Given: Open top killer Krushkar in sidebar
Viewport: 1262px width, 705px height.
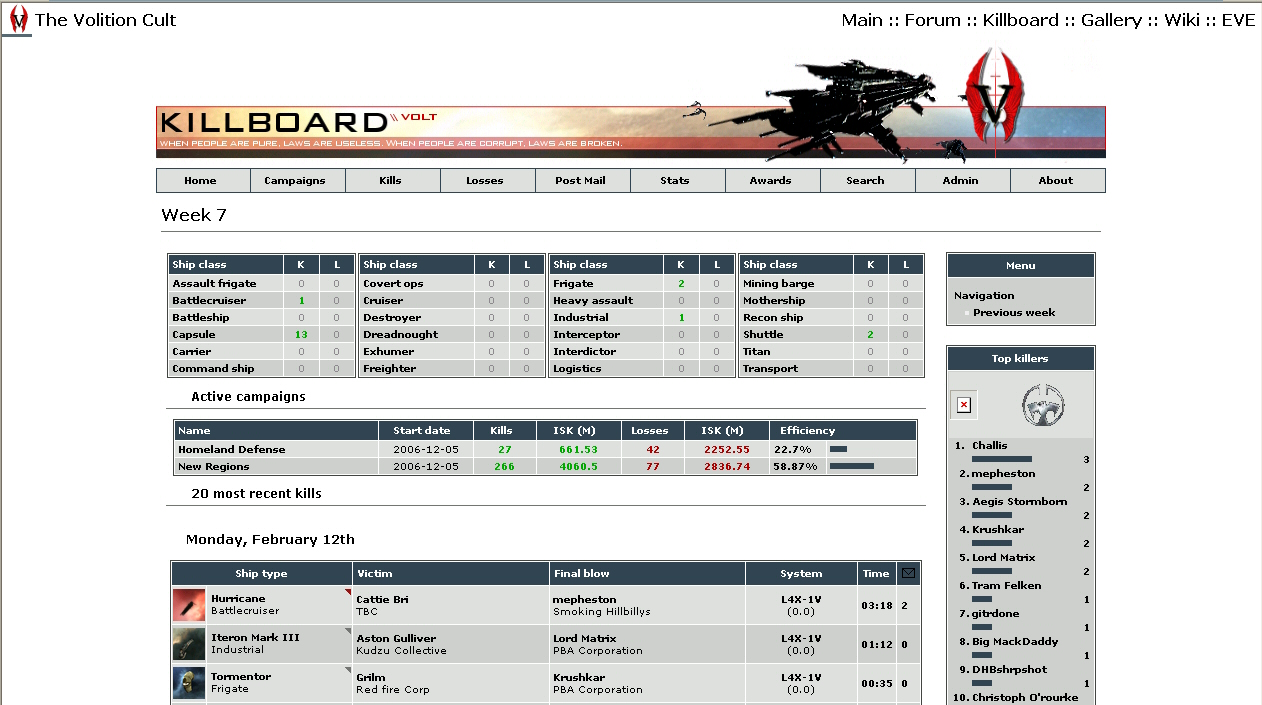Looking at the screenshot, I should (x=998, y=530).
